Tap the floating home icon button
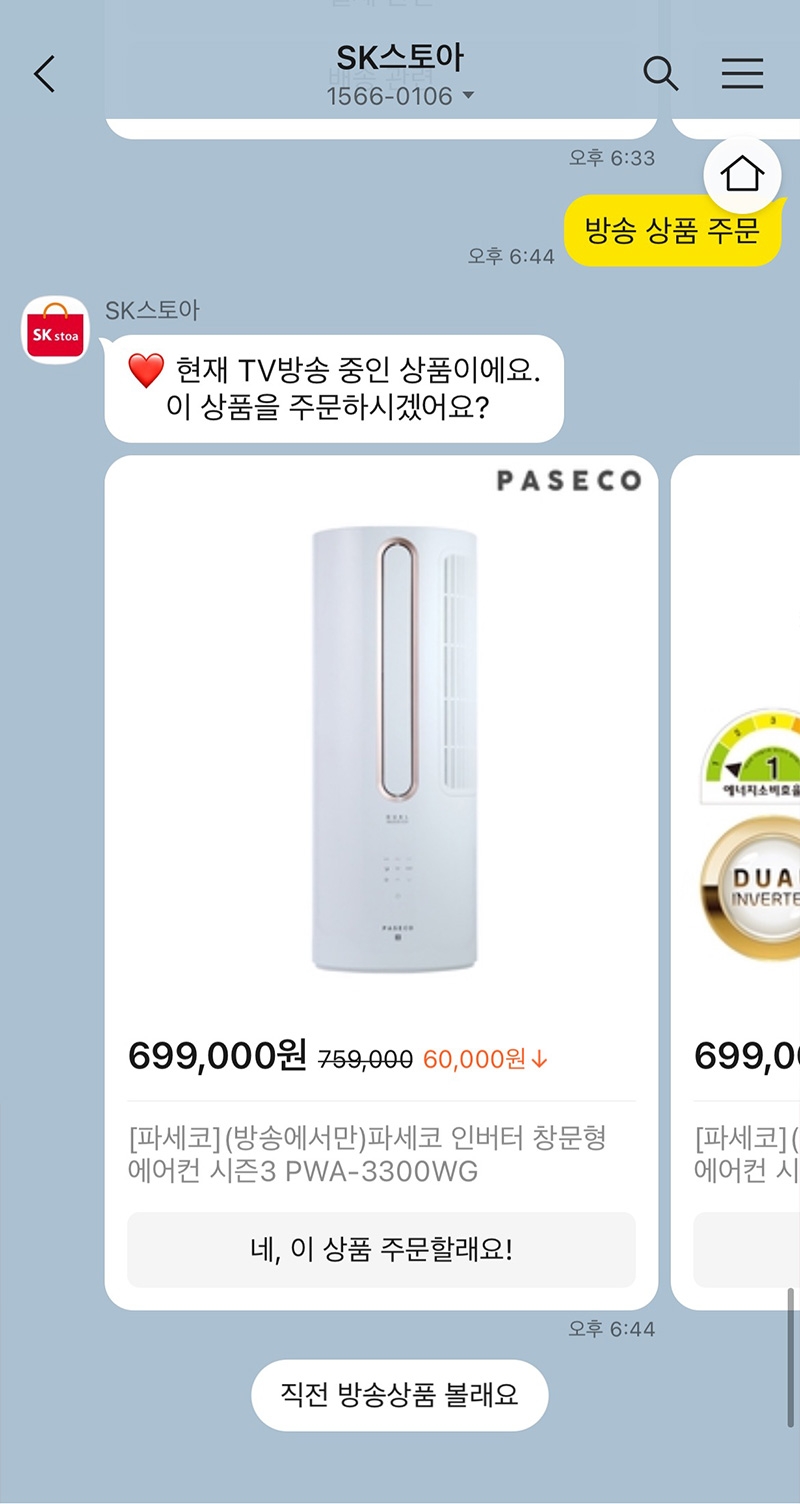Viewport: 800px width, 1504px height. tap(742, 175)
